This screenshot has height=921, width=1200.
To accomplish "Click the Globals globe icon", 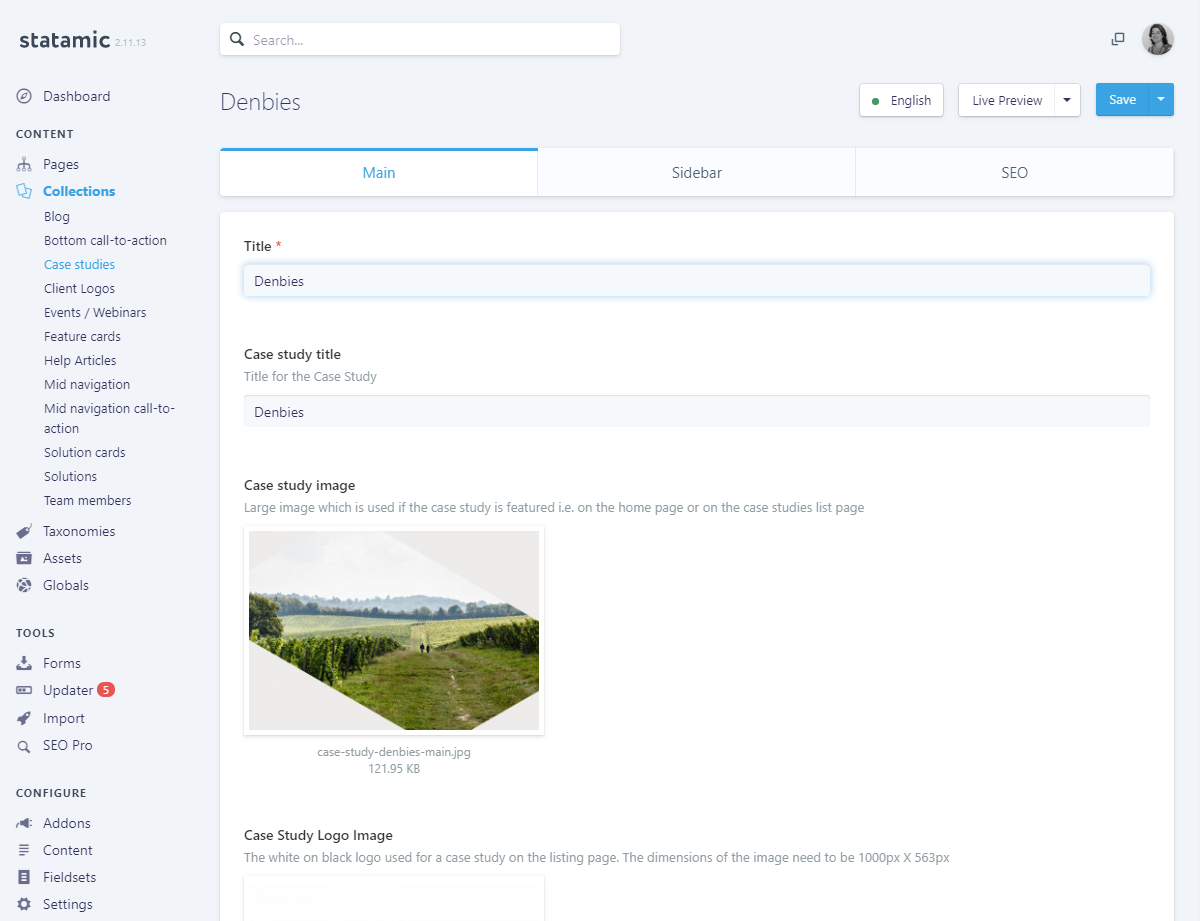I will tap(24, 586).
